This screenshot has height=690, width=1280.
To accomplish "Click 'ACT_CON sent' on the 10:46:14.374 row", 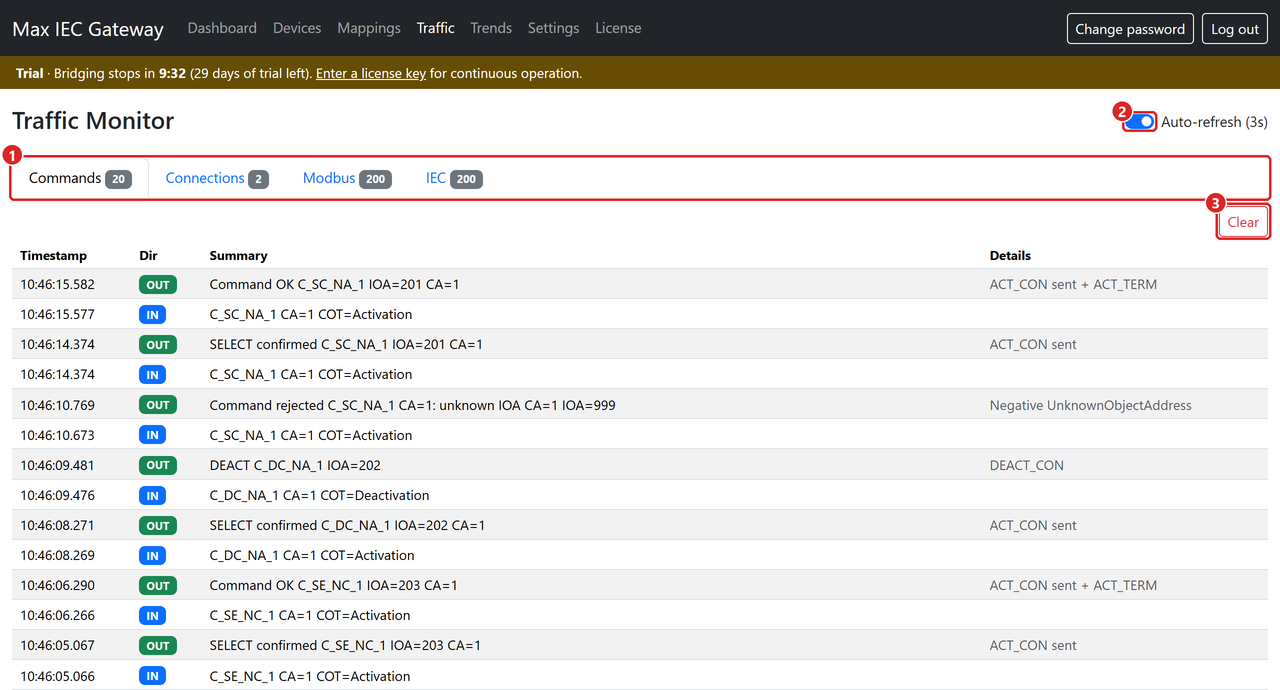I will pyautogui.click(x=1033, y=344).
